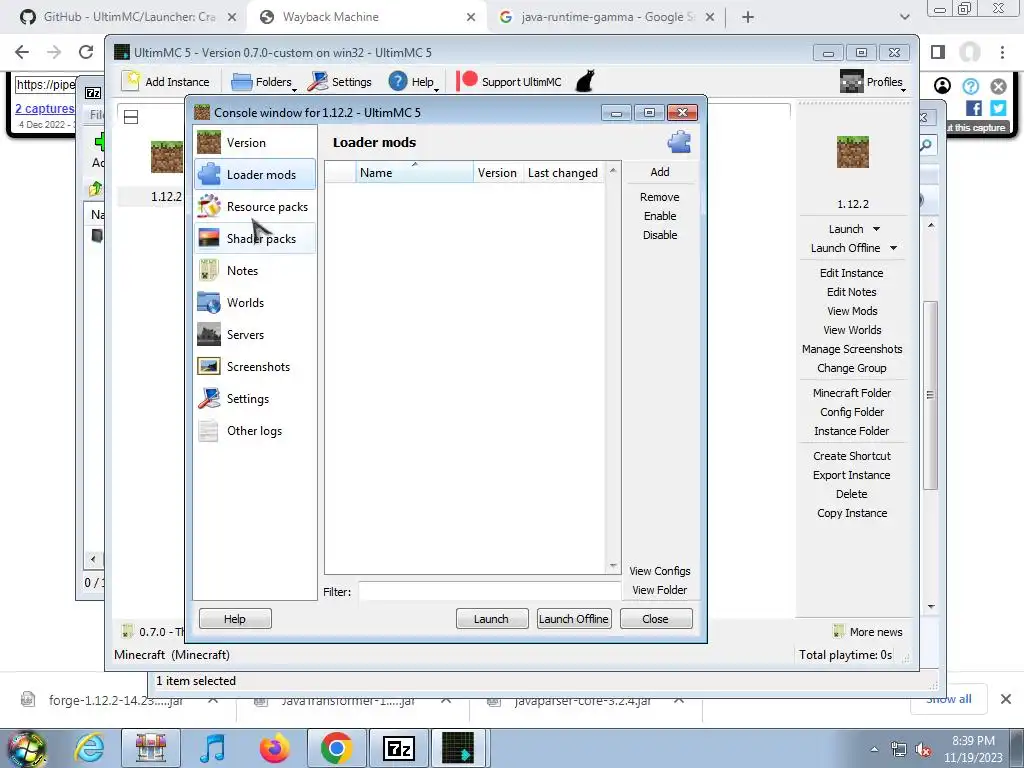Open instance Settings wrench icon in sidebar
1024x768 pixels.
tap(209, 398)
